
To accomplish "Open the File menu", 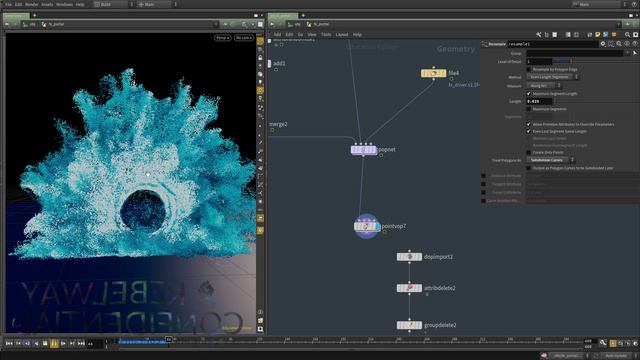I will 8,4.
